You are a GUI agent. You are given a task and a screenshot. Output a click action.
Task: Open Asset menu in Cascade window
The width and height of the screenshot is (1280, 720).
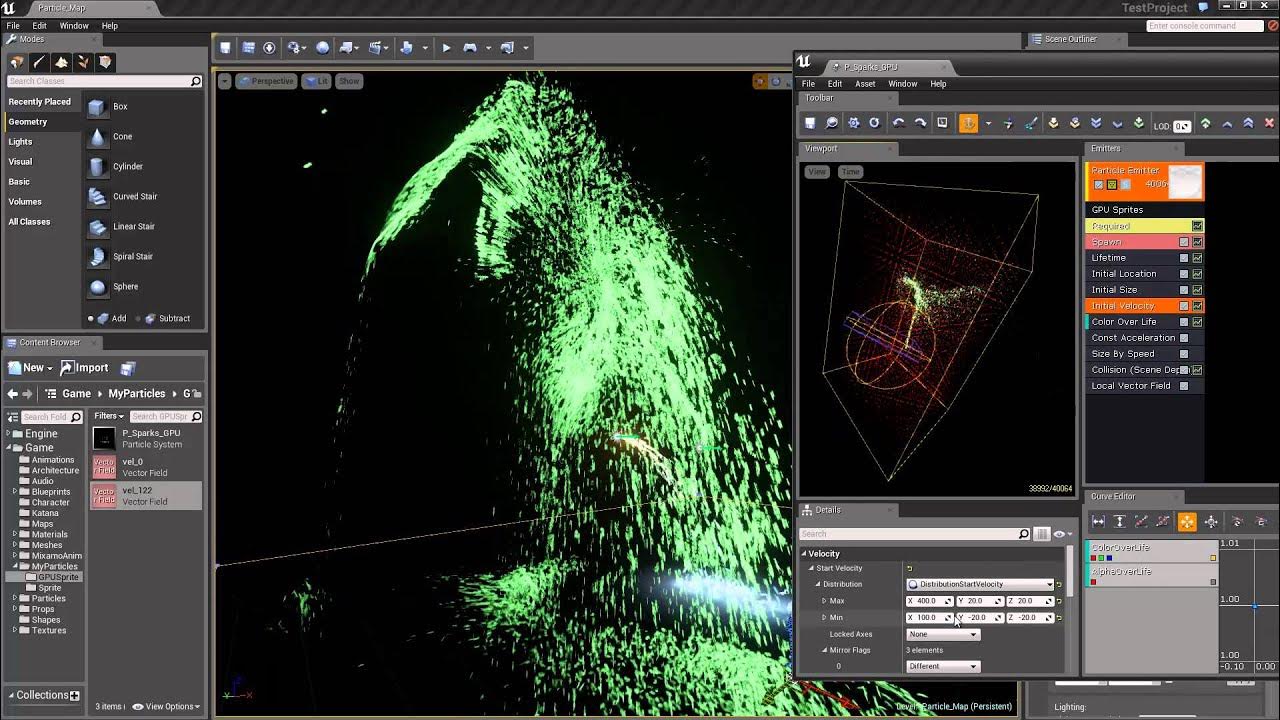(865, 84)
